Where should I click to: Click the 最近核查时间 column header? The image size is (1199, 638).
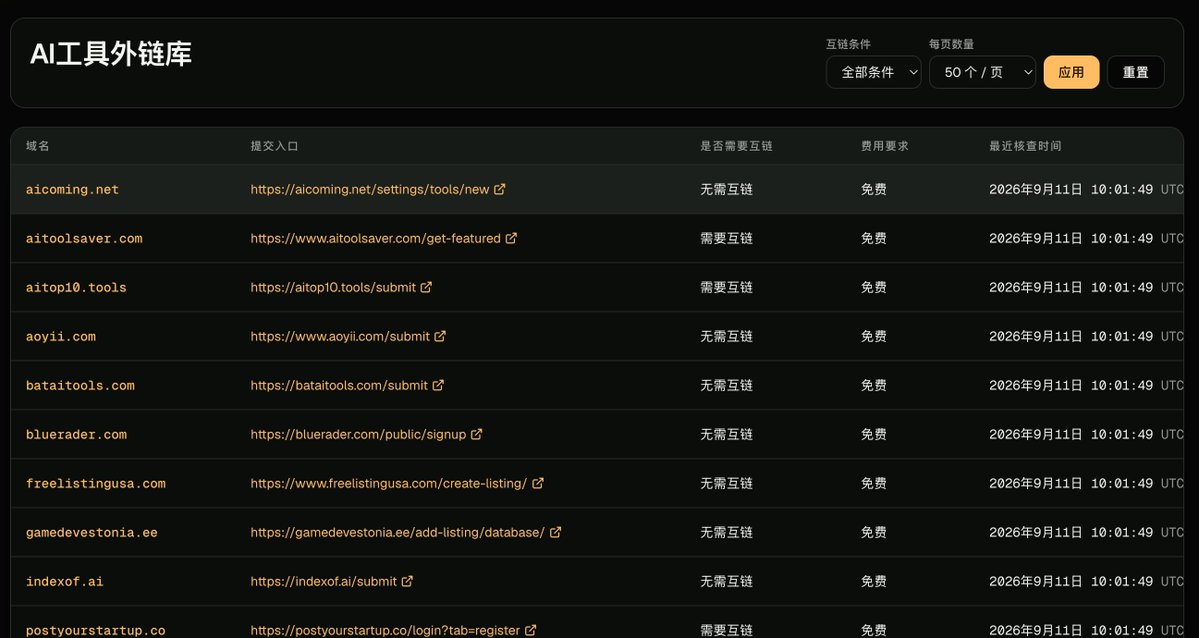[1025, 145]
